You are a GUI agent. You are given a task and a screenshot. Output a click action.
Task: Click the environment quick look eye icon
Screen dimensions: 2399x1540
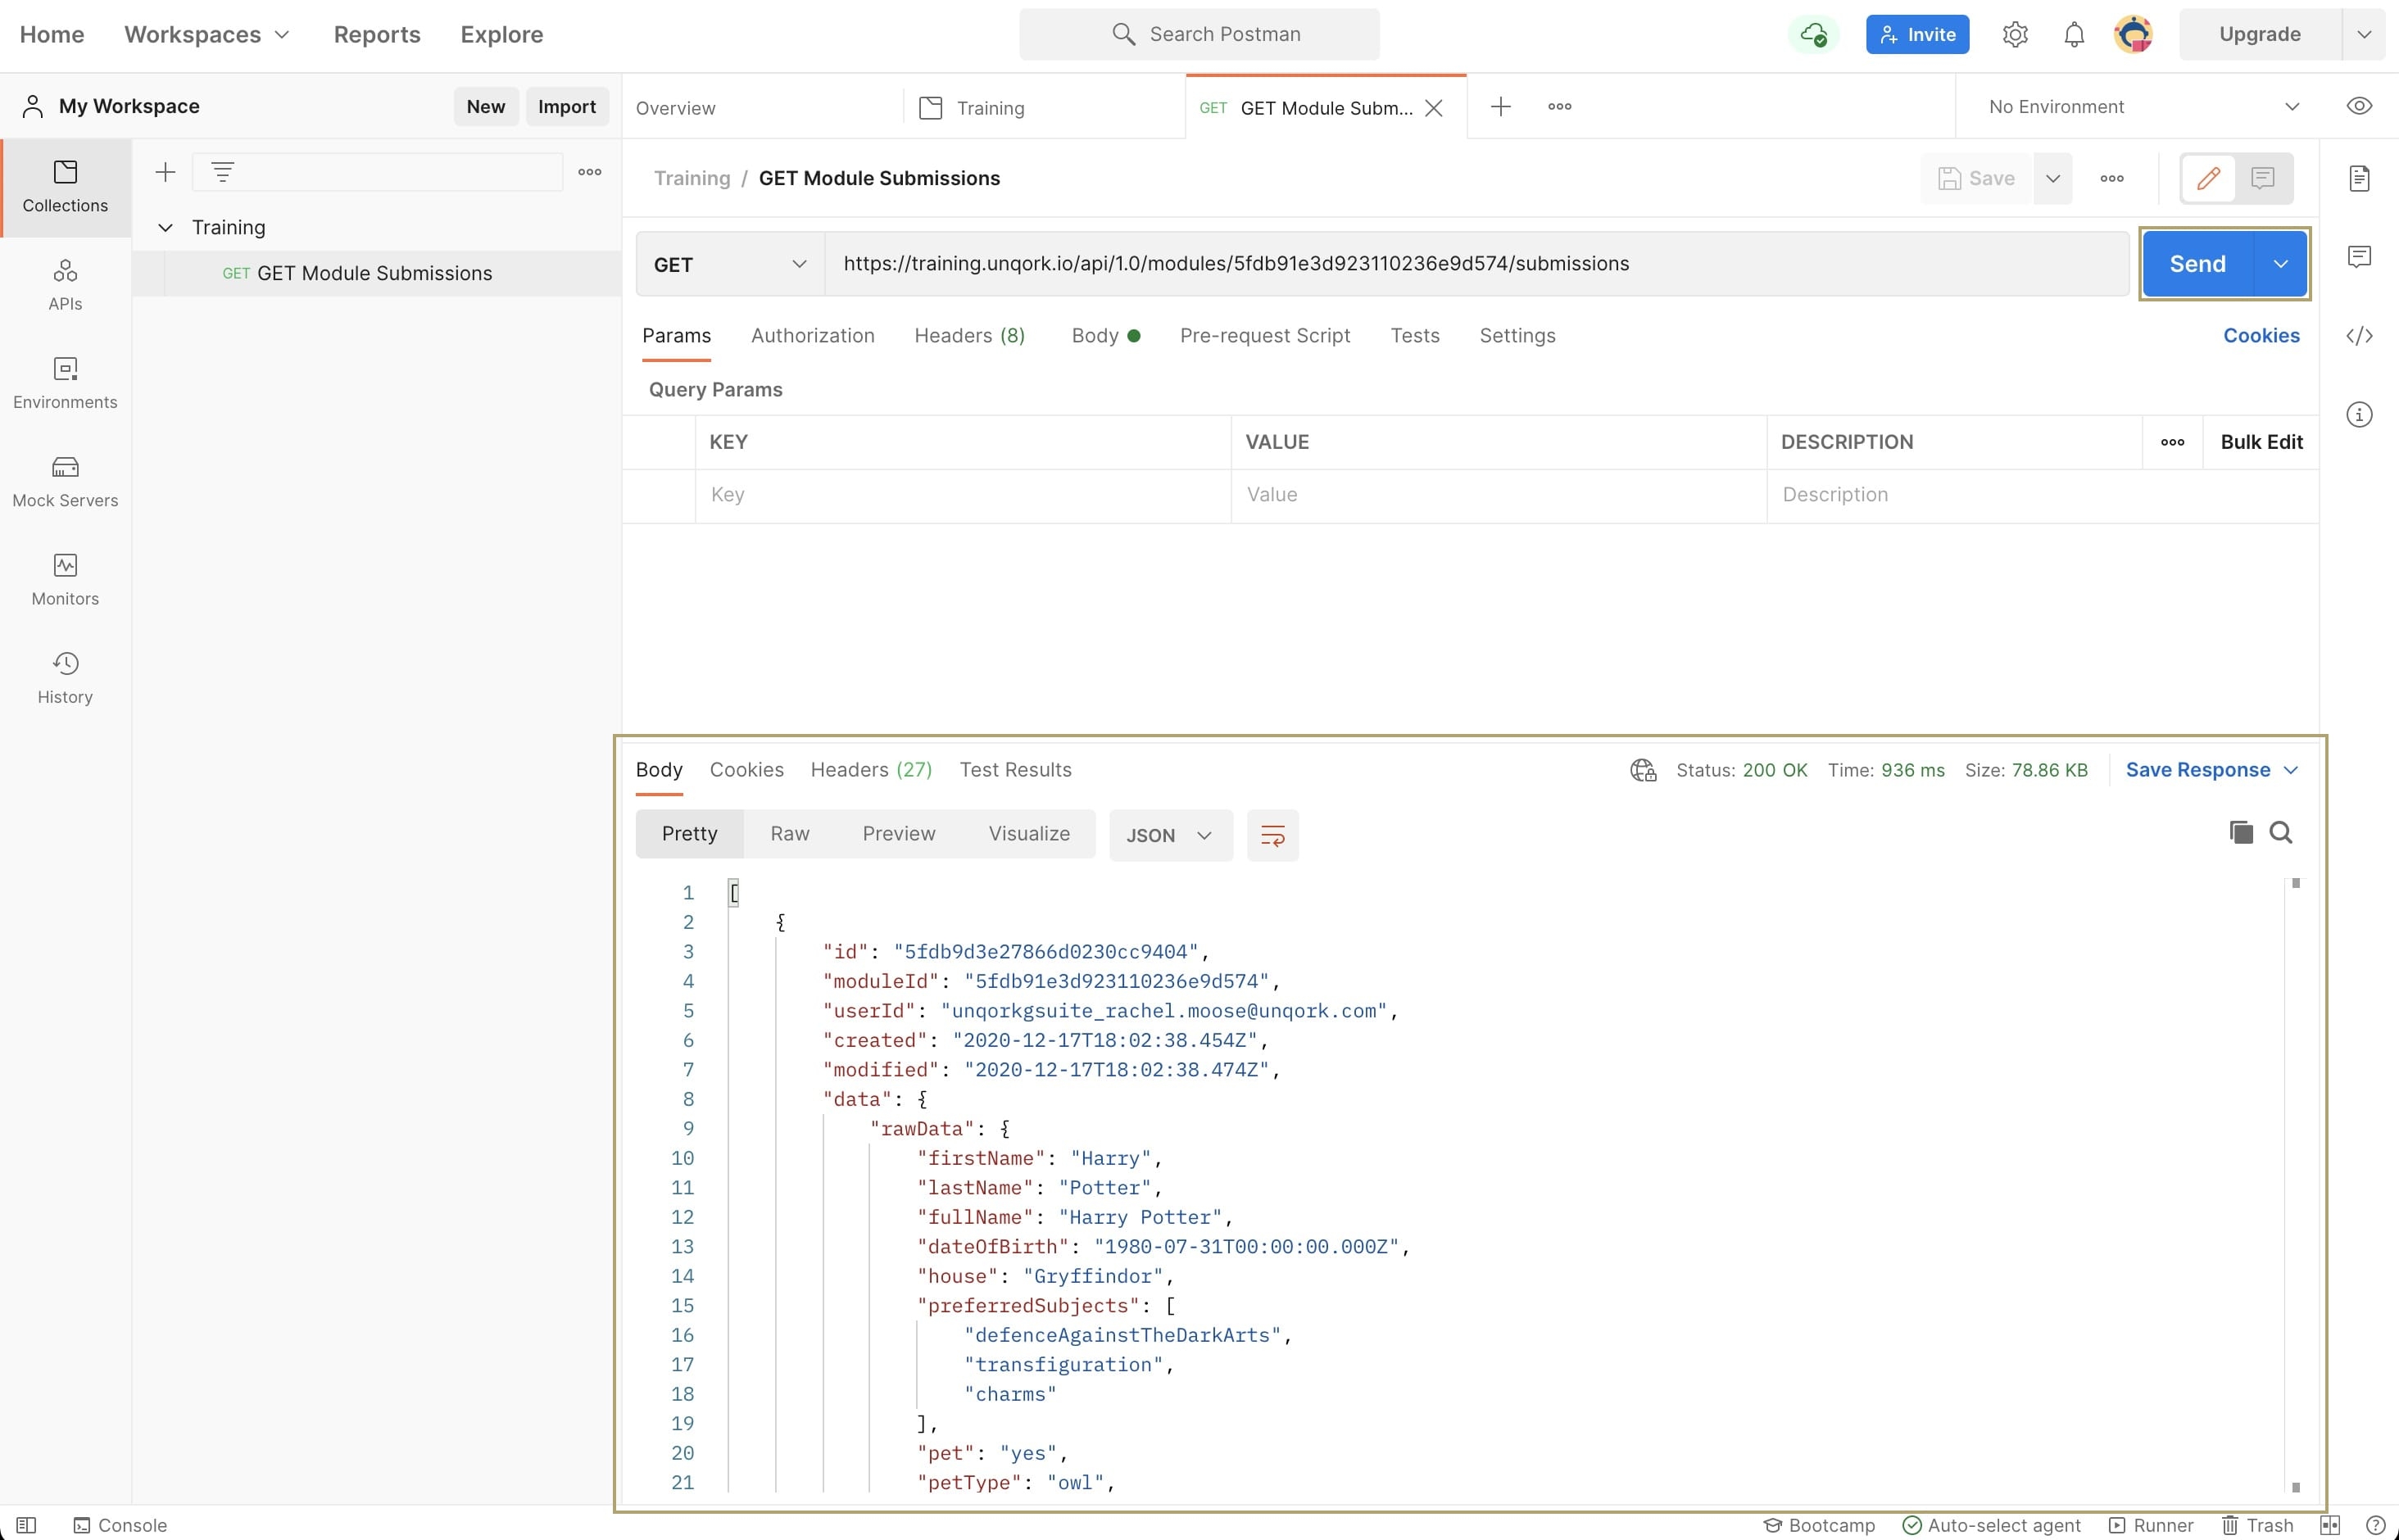[2359, 106]
